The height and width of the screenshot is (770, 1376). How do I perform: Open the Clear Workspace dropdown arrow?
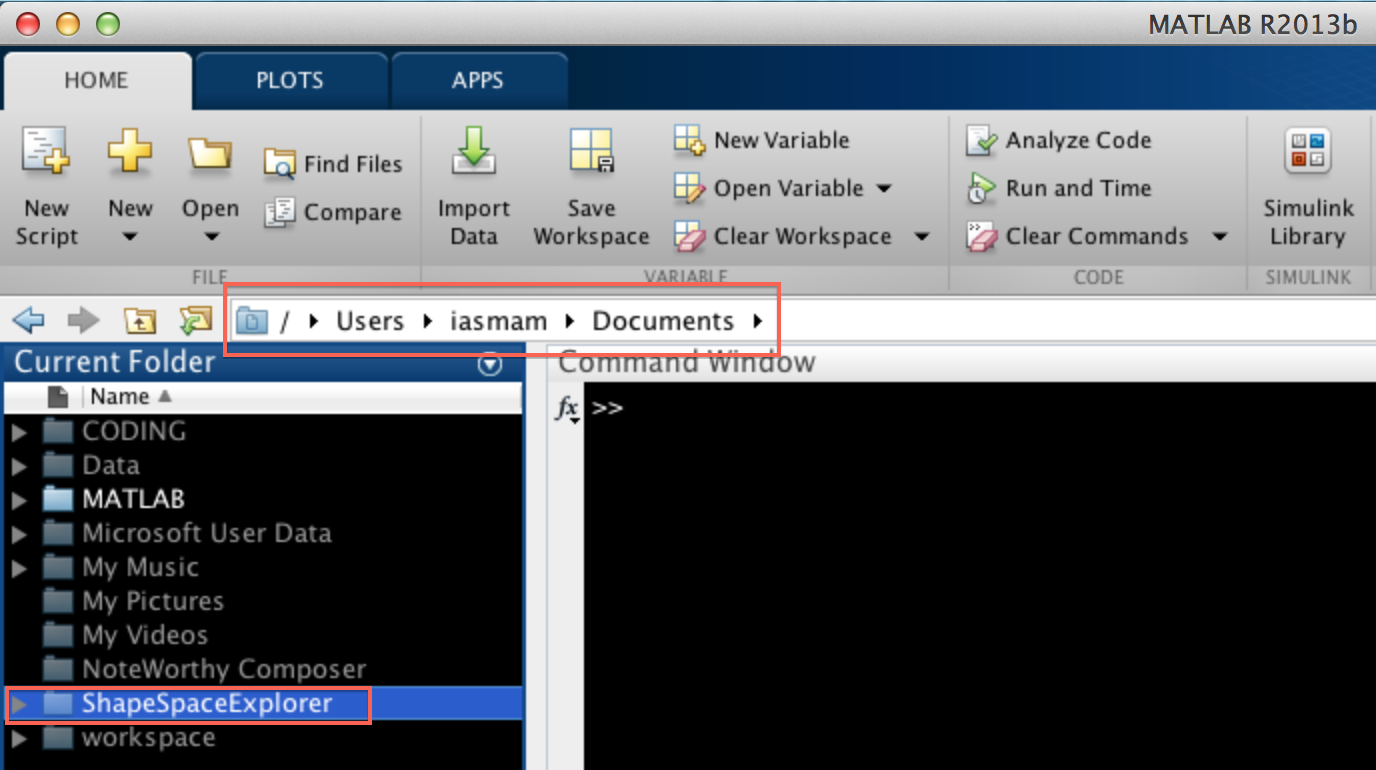[922, 237]
